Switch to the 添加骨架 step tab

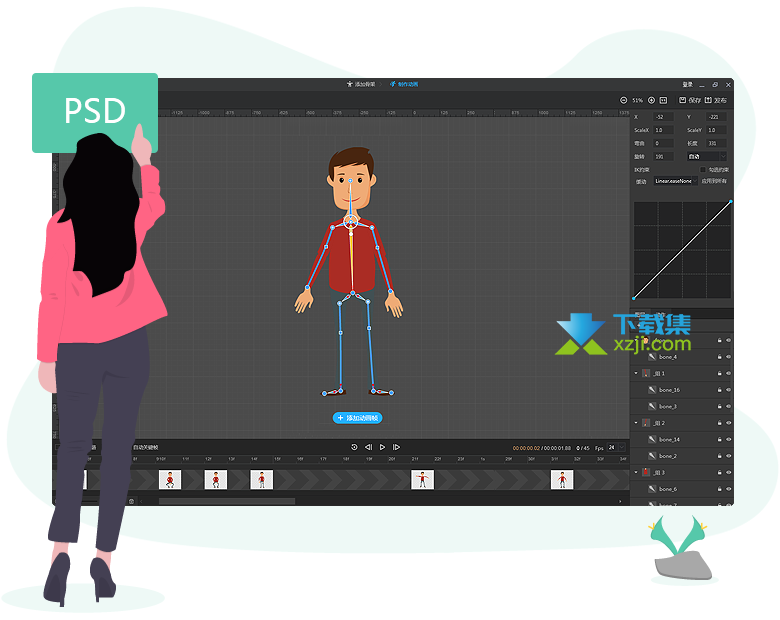tap(361, 84)
